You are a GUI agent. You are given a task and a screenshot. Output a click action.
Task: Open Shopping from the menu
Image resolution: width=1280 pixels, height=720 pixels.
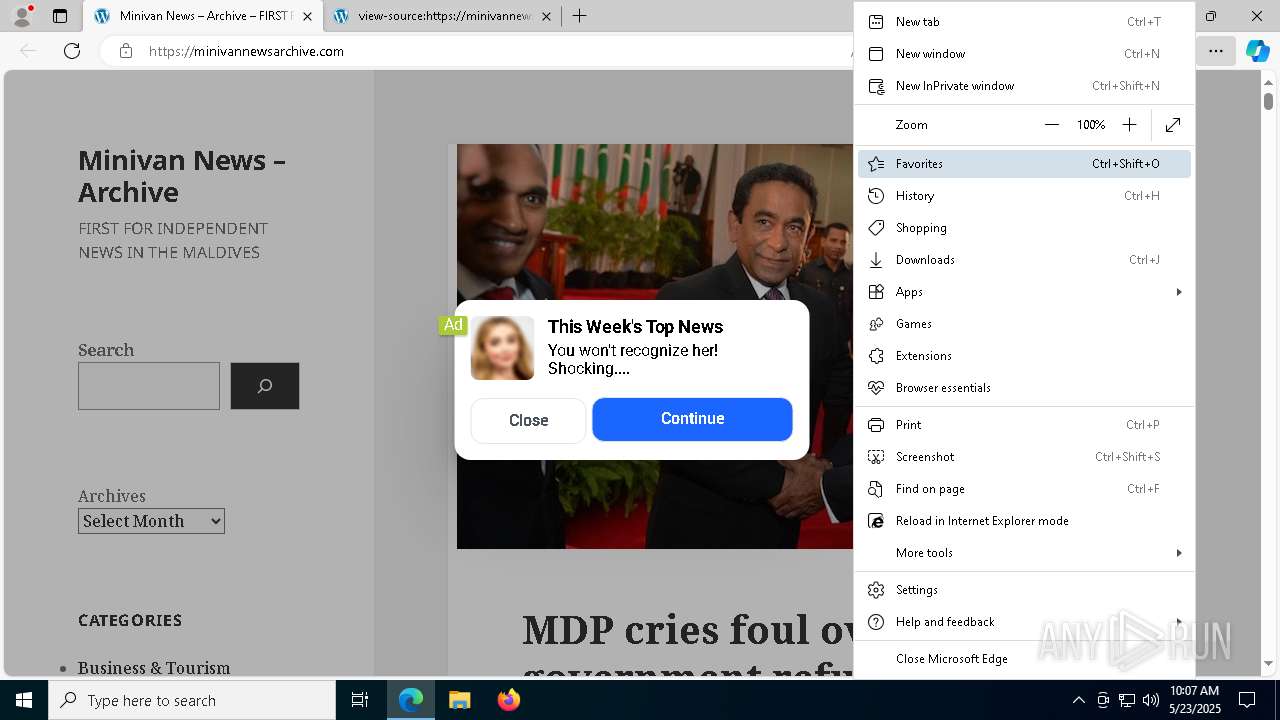coord(1024,228)
